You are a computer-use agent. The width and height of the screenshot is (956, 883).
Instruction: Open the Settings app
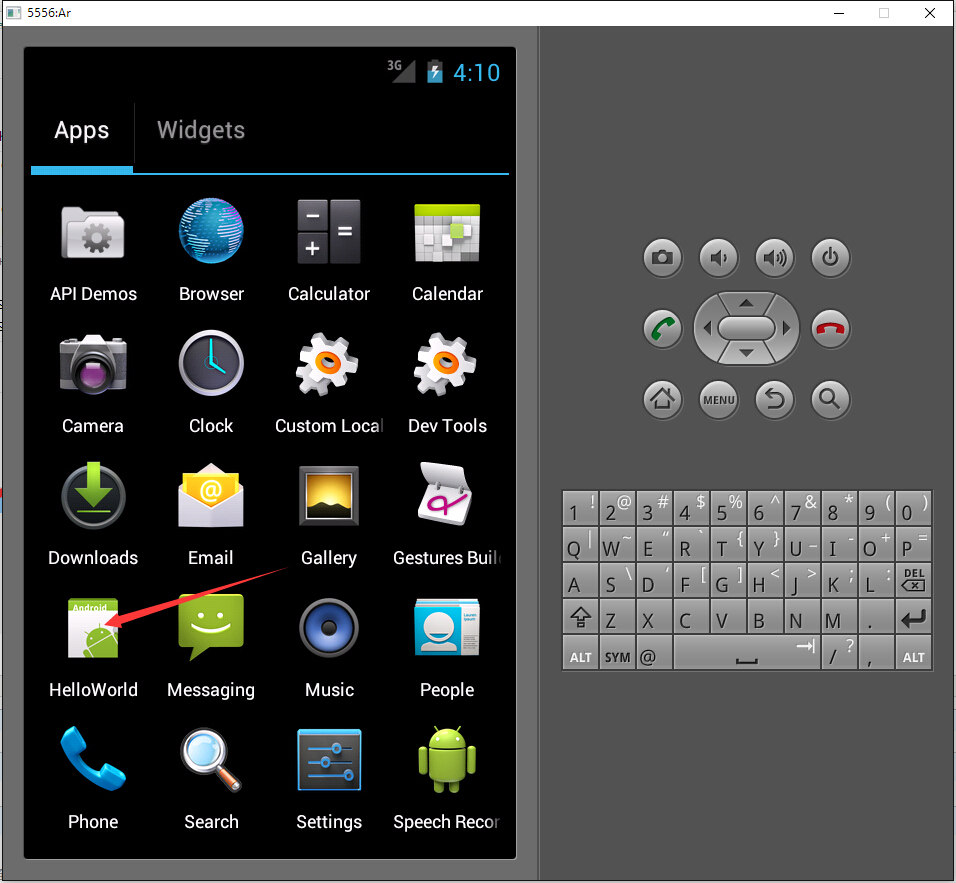click(329, 781)
